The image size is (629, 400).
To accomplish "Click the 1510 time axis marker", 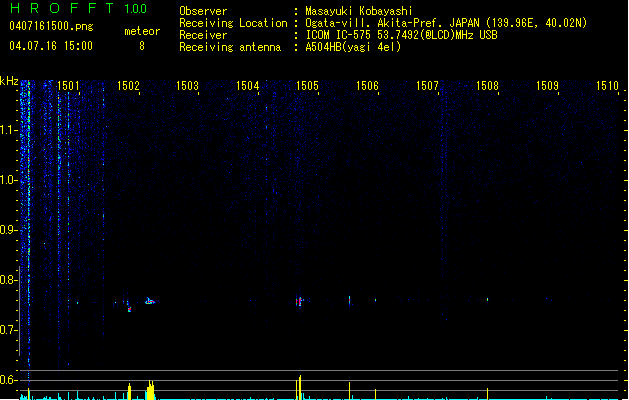I will [607, 85].
